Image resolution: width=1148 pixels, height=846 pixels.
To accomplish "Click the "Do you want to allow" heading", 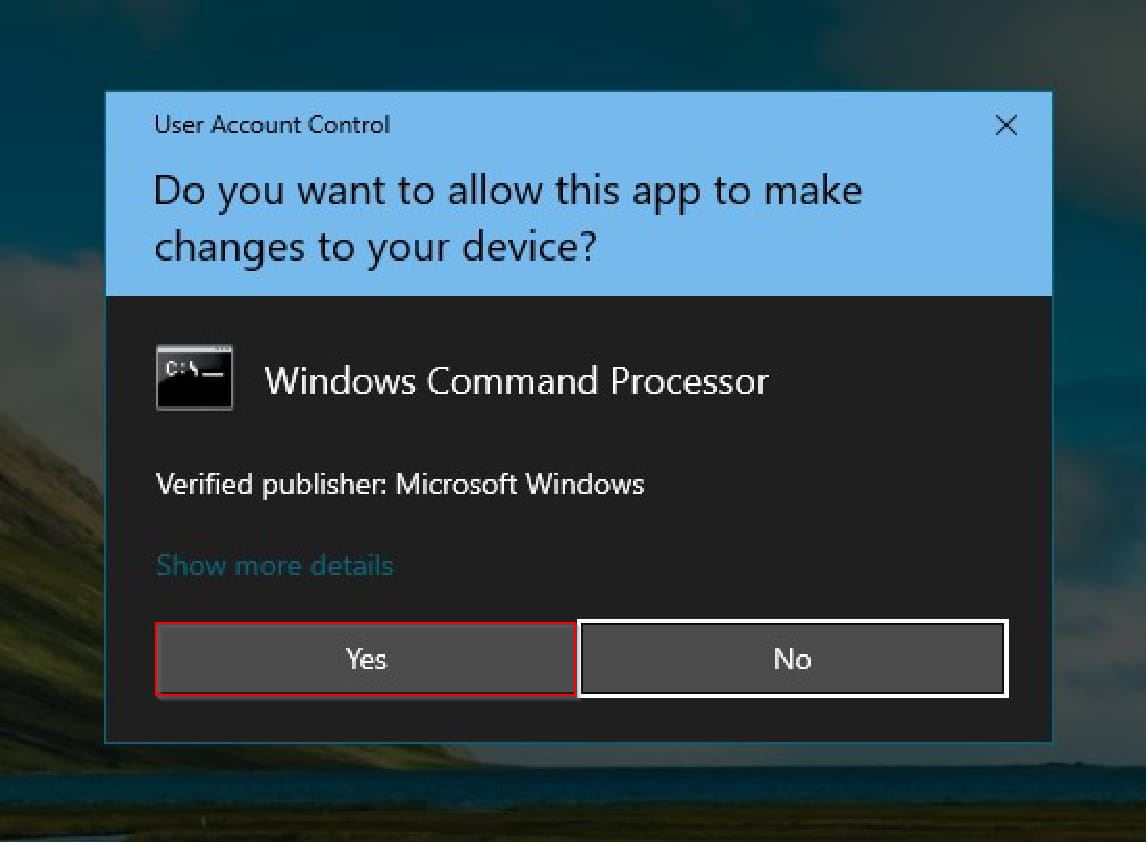I will coord(508,192).
